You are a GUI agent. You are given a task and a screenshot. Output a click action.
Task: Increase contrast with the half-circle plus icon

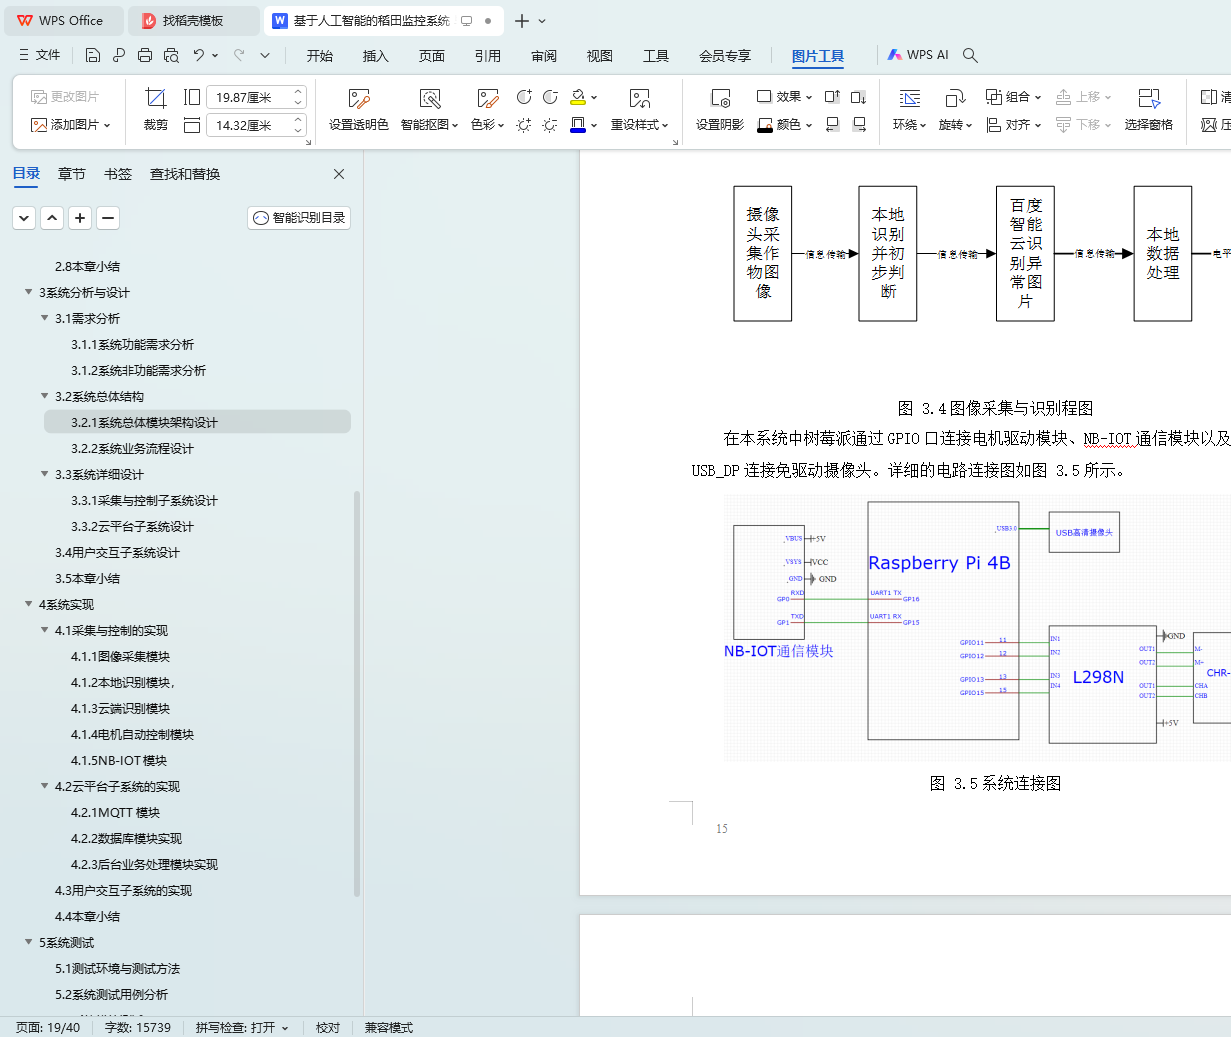coord(524,97)
